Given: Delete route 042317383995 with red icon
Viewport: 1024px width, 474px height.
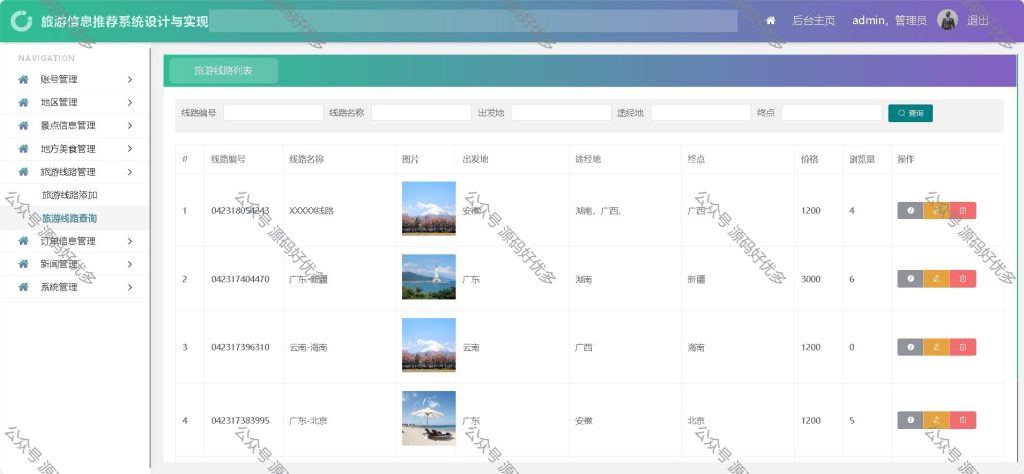Looking at the screenshot, I should [963, 420].
